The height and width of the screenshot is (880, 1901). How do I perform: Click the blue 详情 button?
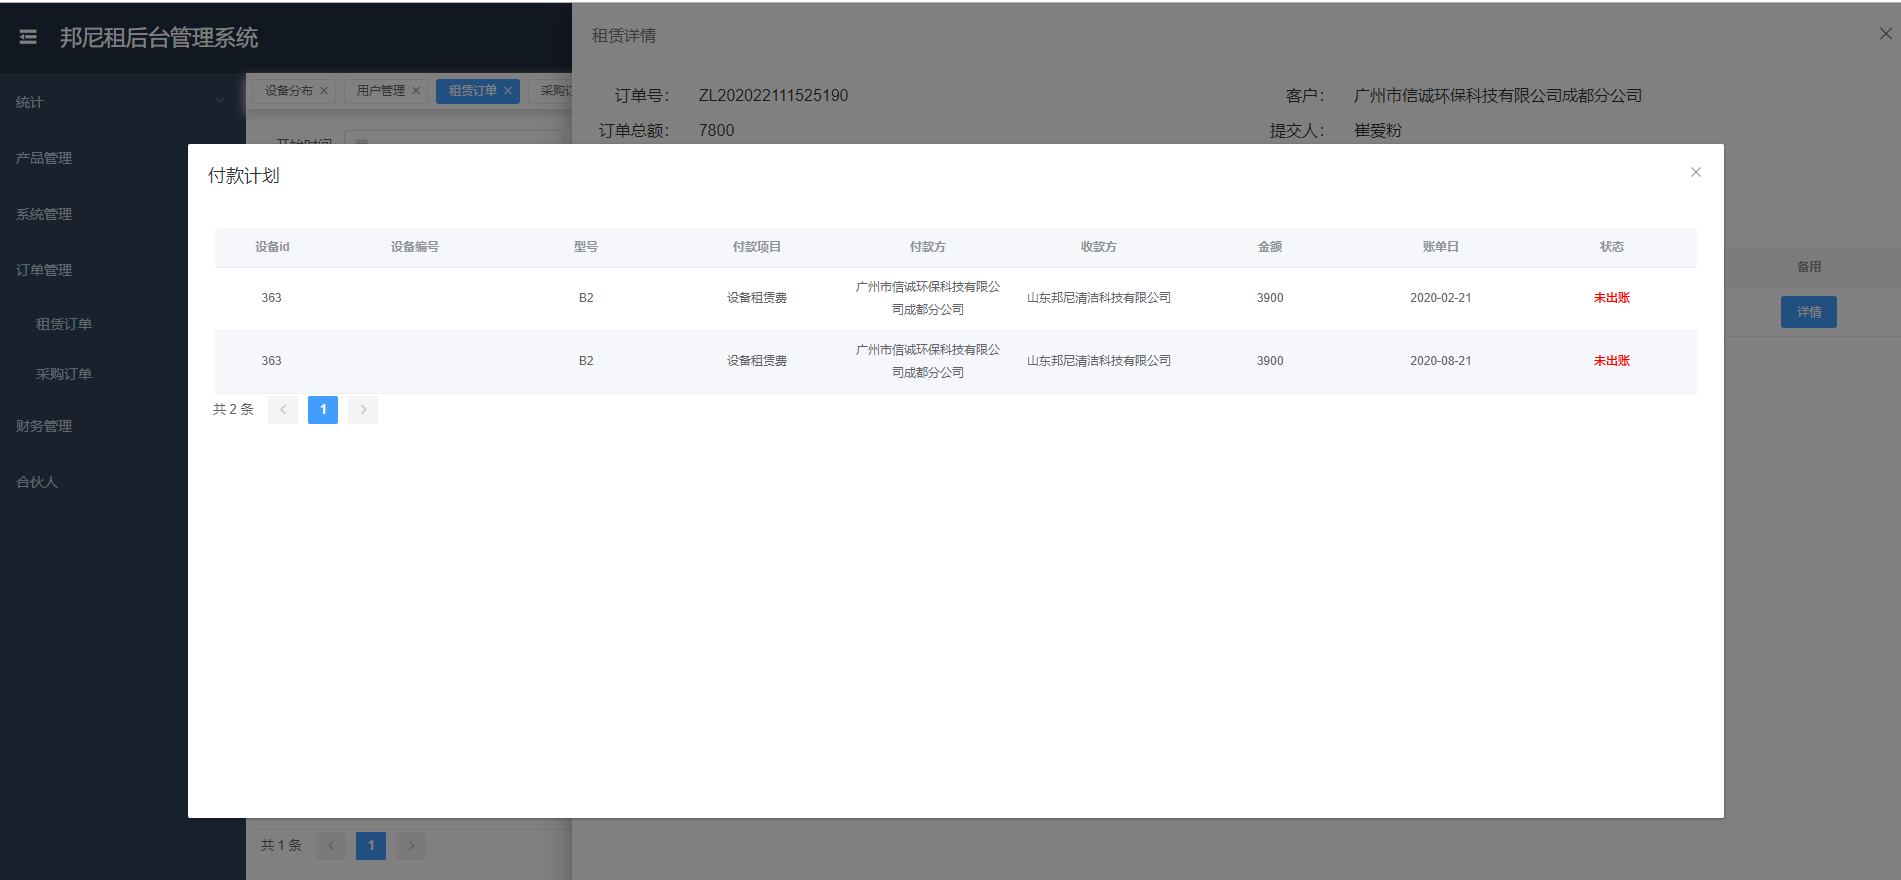[x=1808, y=312]
